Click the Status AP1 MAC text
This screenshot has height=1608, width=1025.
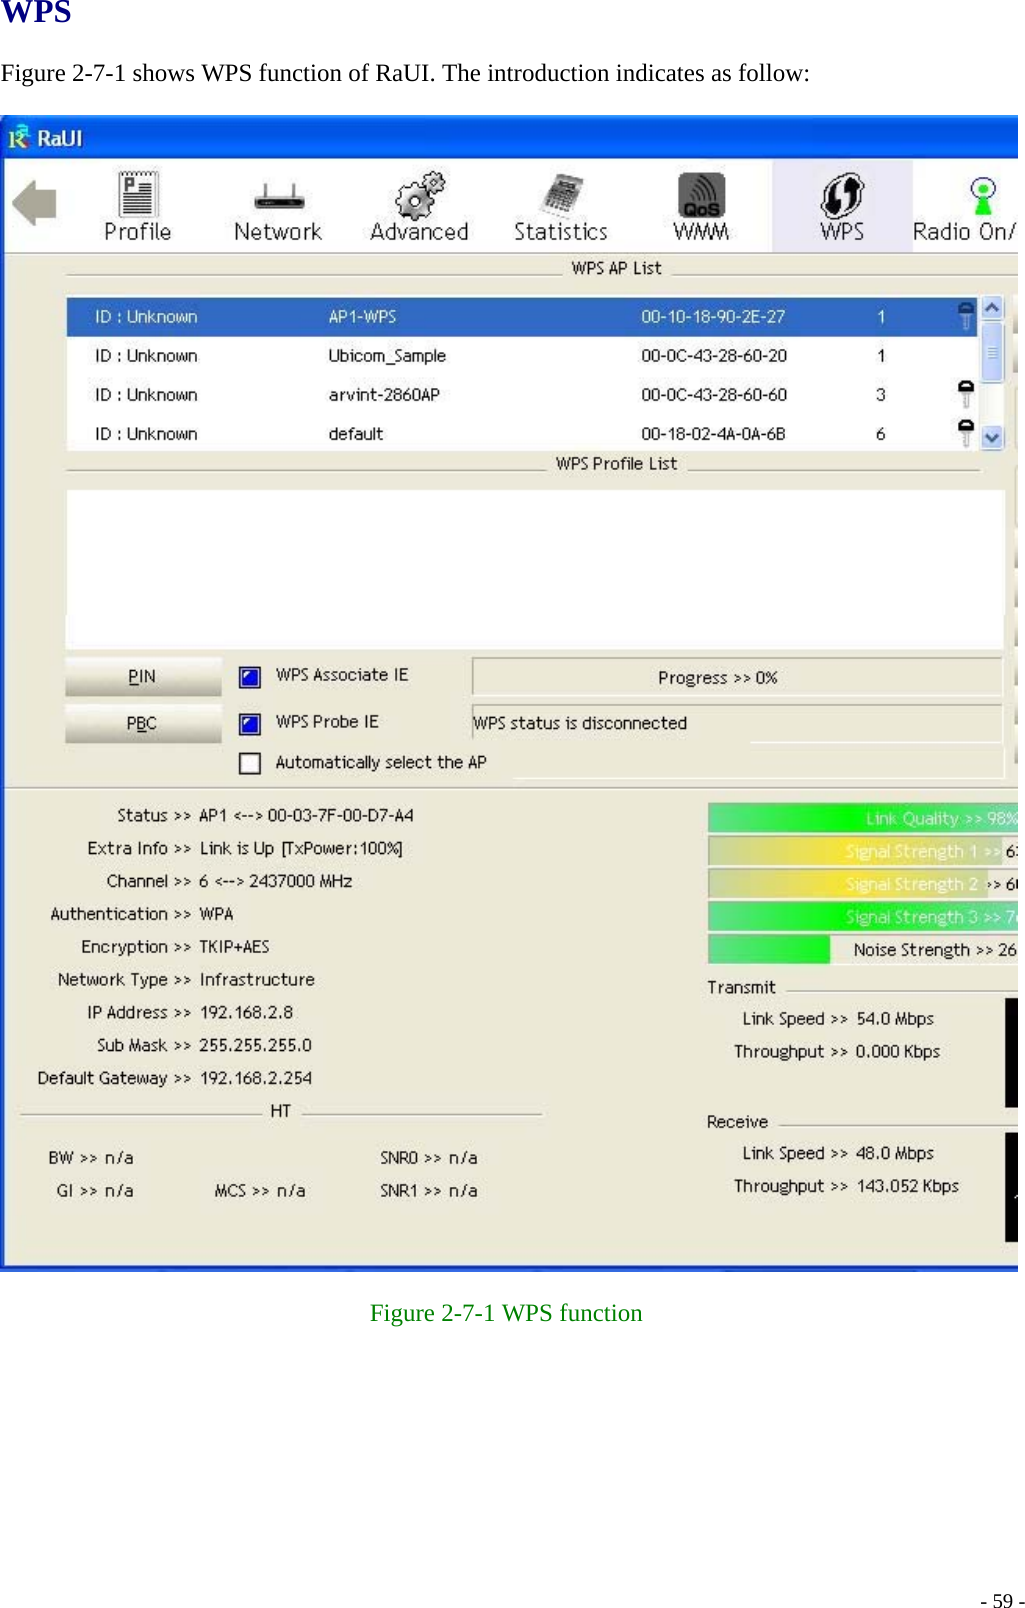click(x=306, y=815)
